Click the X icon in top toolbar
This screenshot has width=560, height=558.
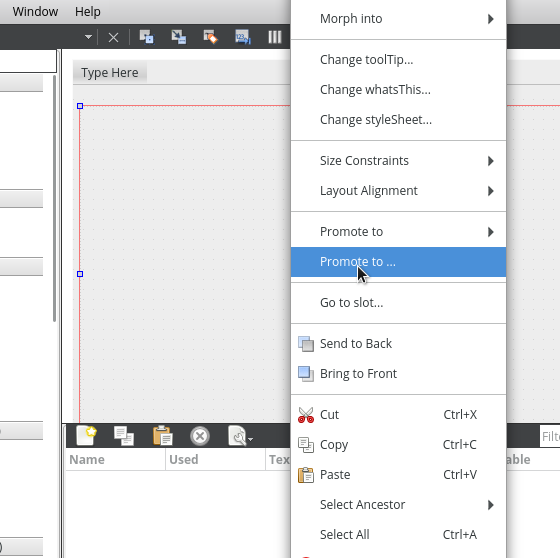tap(113, 37)
